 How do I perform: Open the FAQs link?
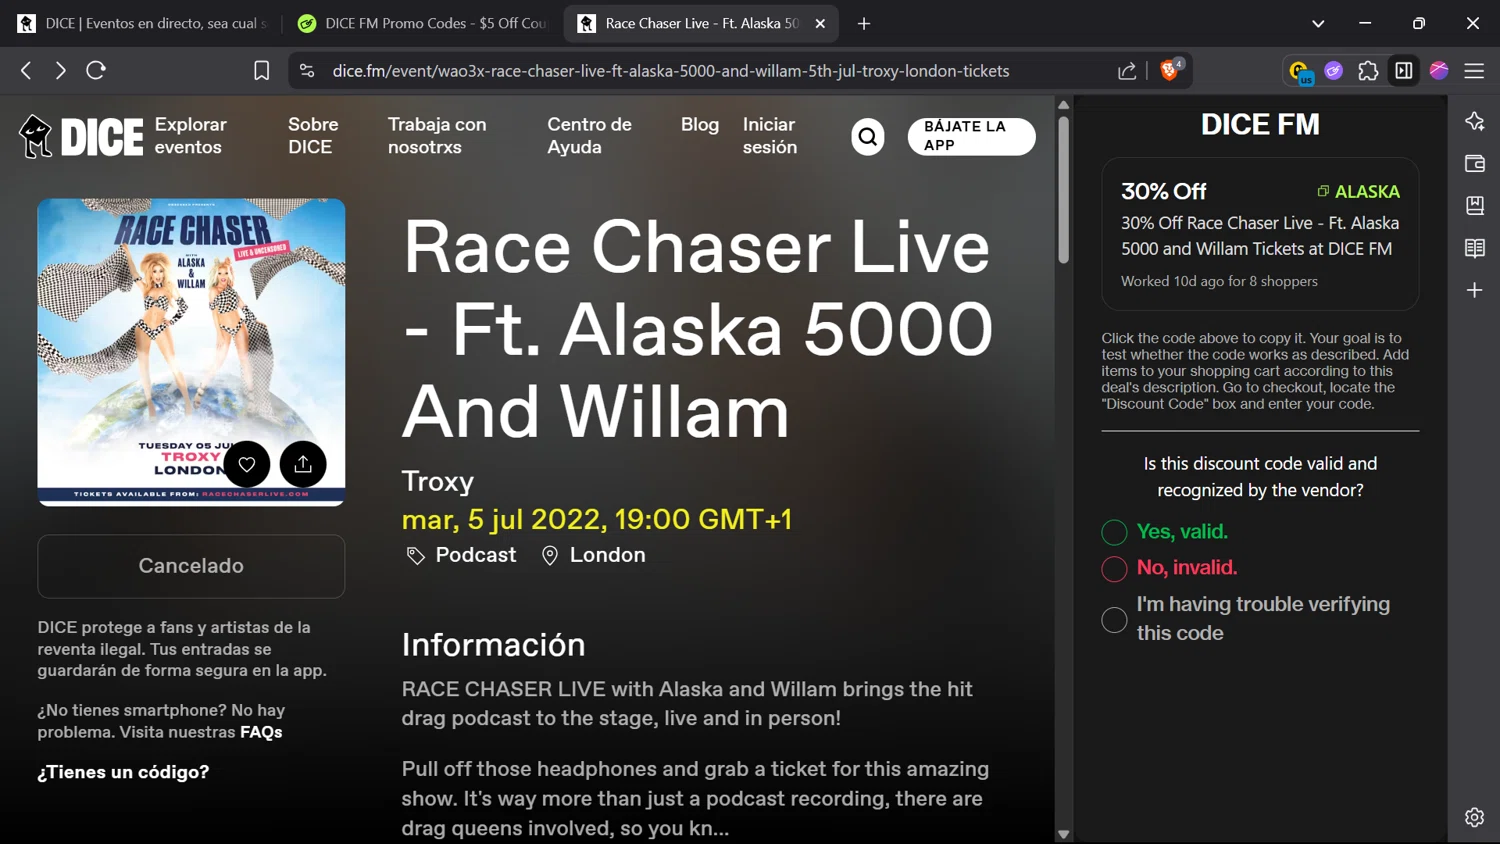[261, 732]
